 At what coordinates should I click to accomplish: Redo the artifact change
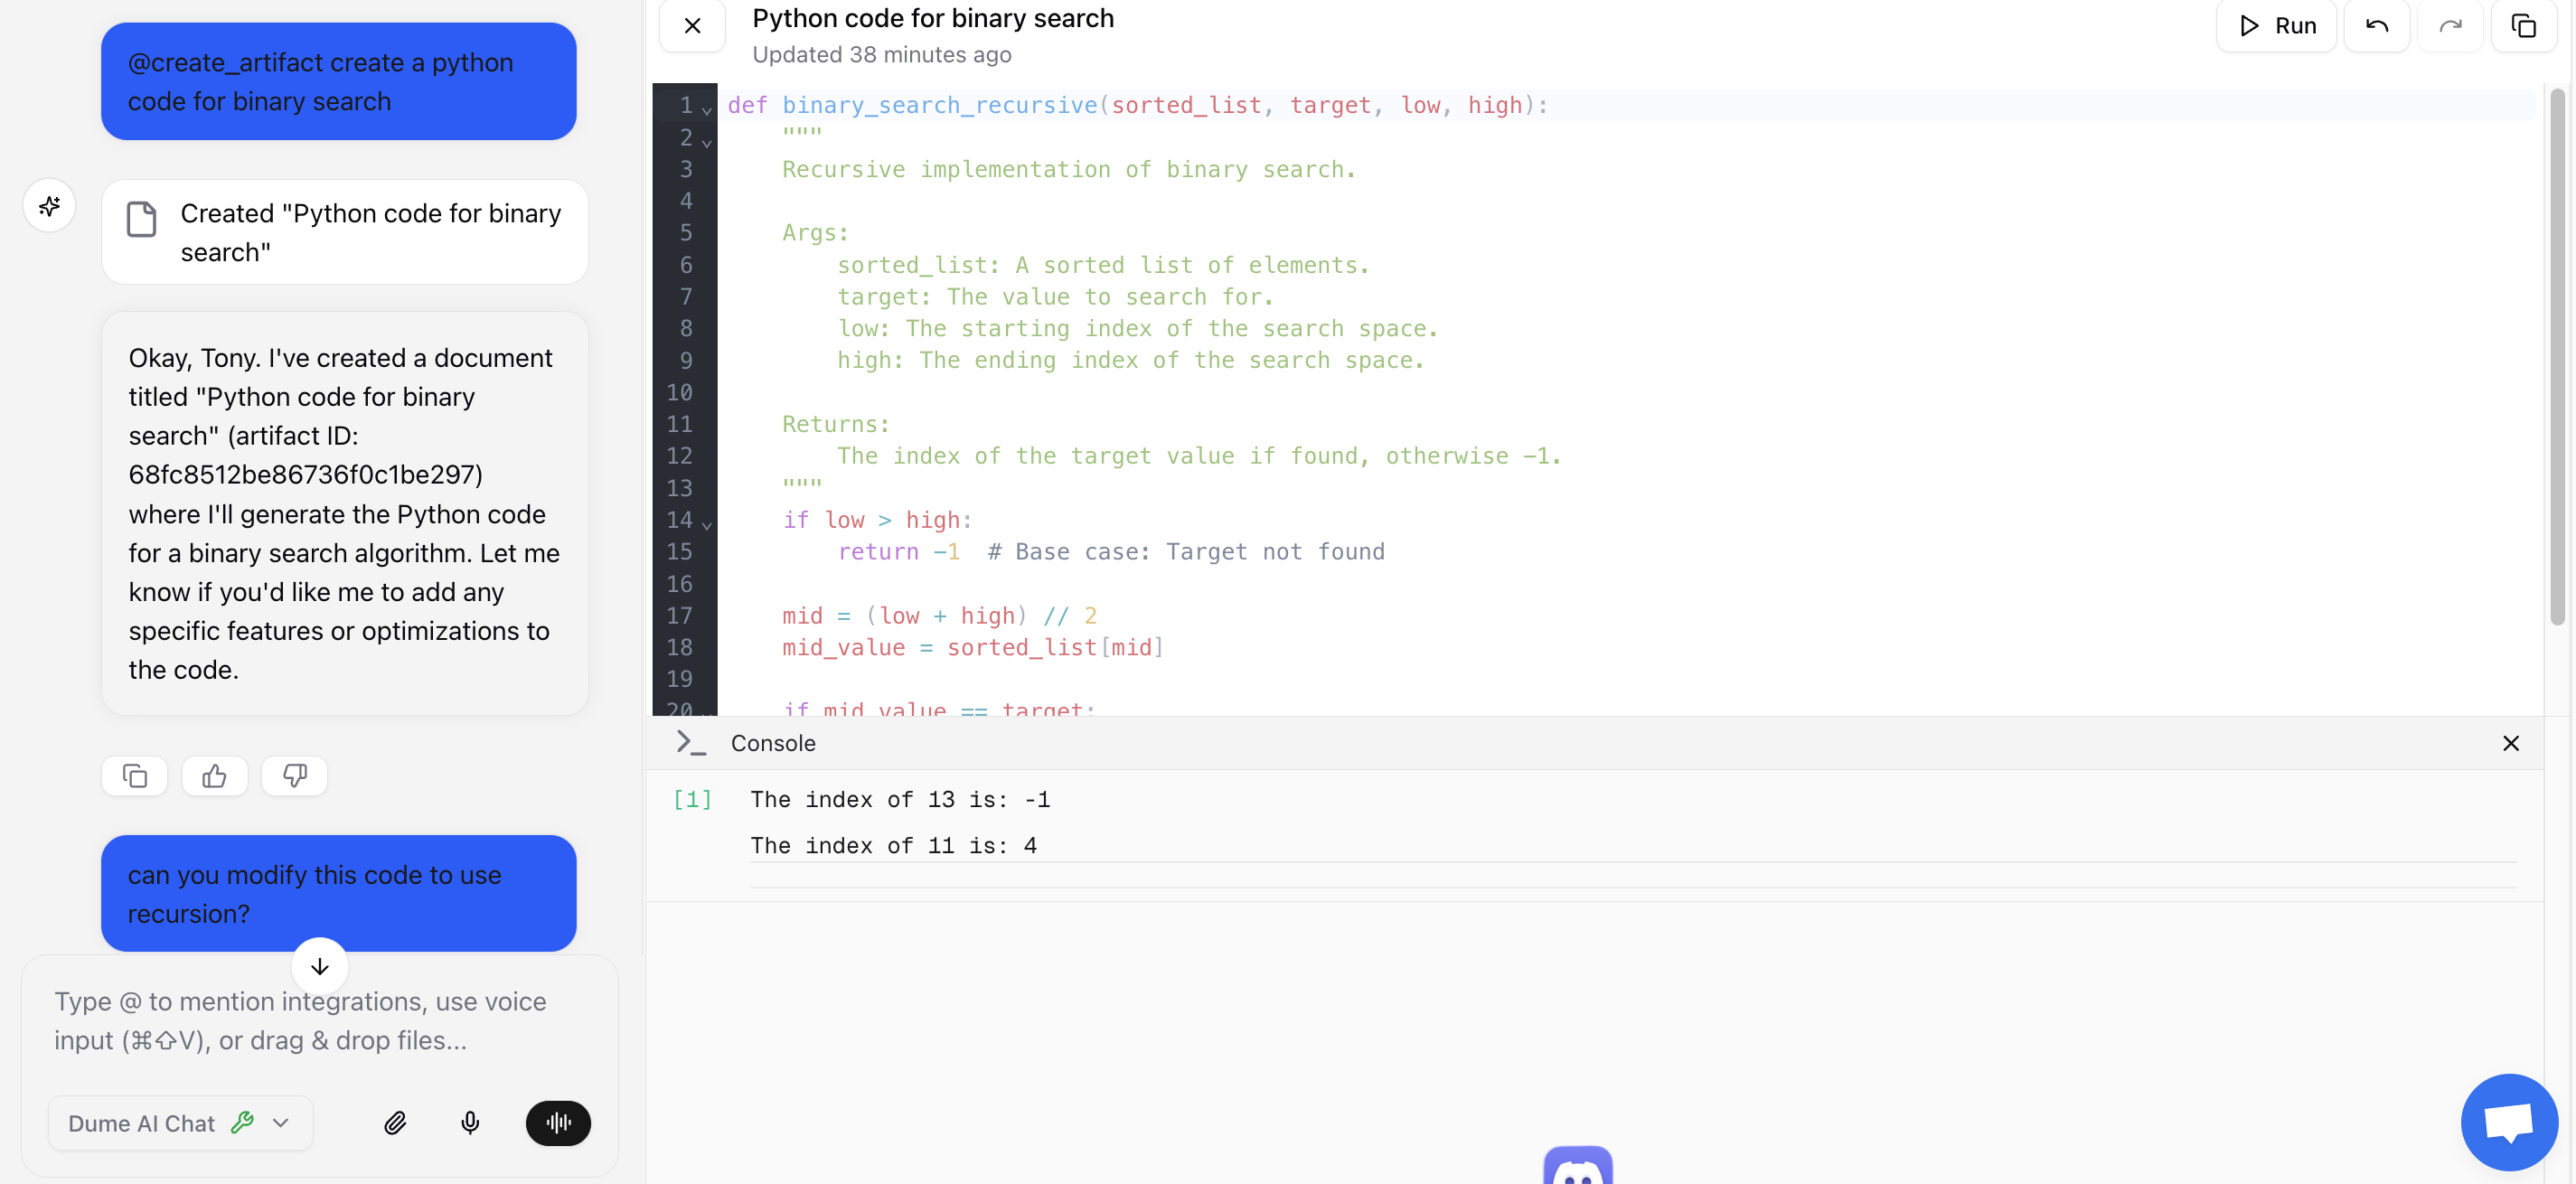pos(2450,26)
